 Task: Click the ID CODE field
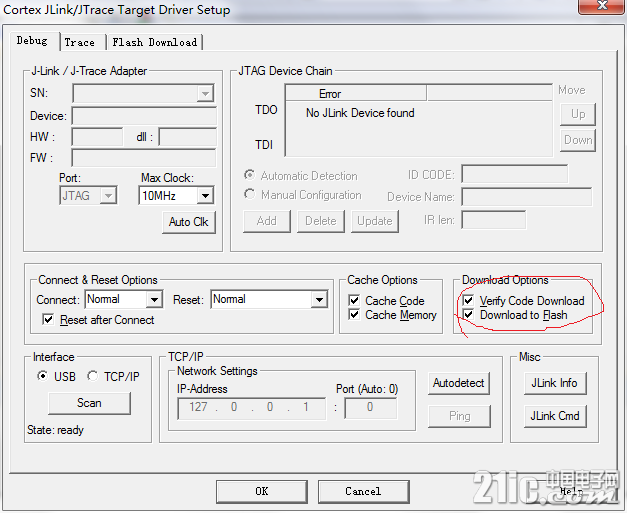tap(515, 174)
